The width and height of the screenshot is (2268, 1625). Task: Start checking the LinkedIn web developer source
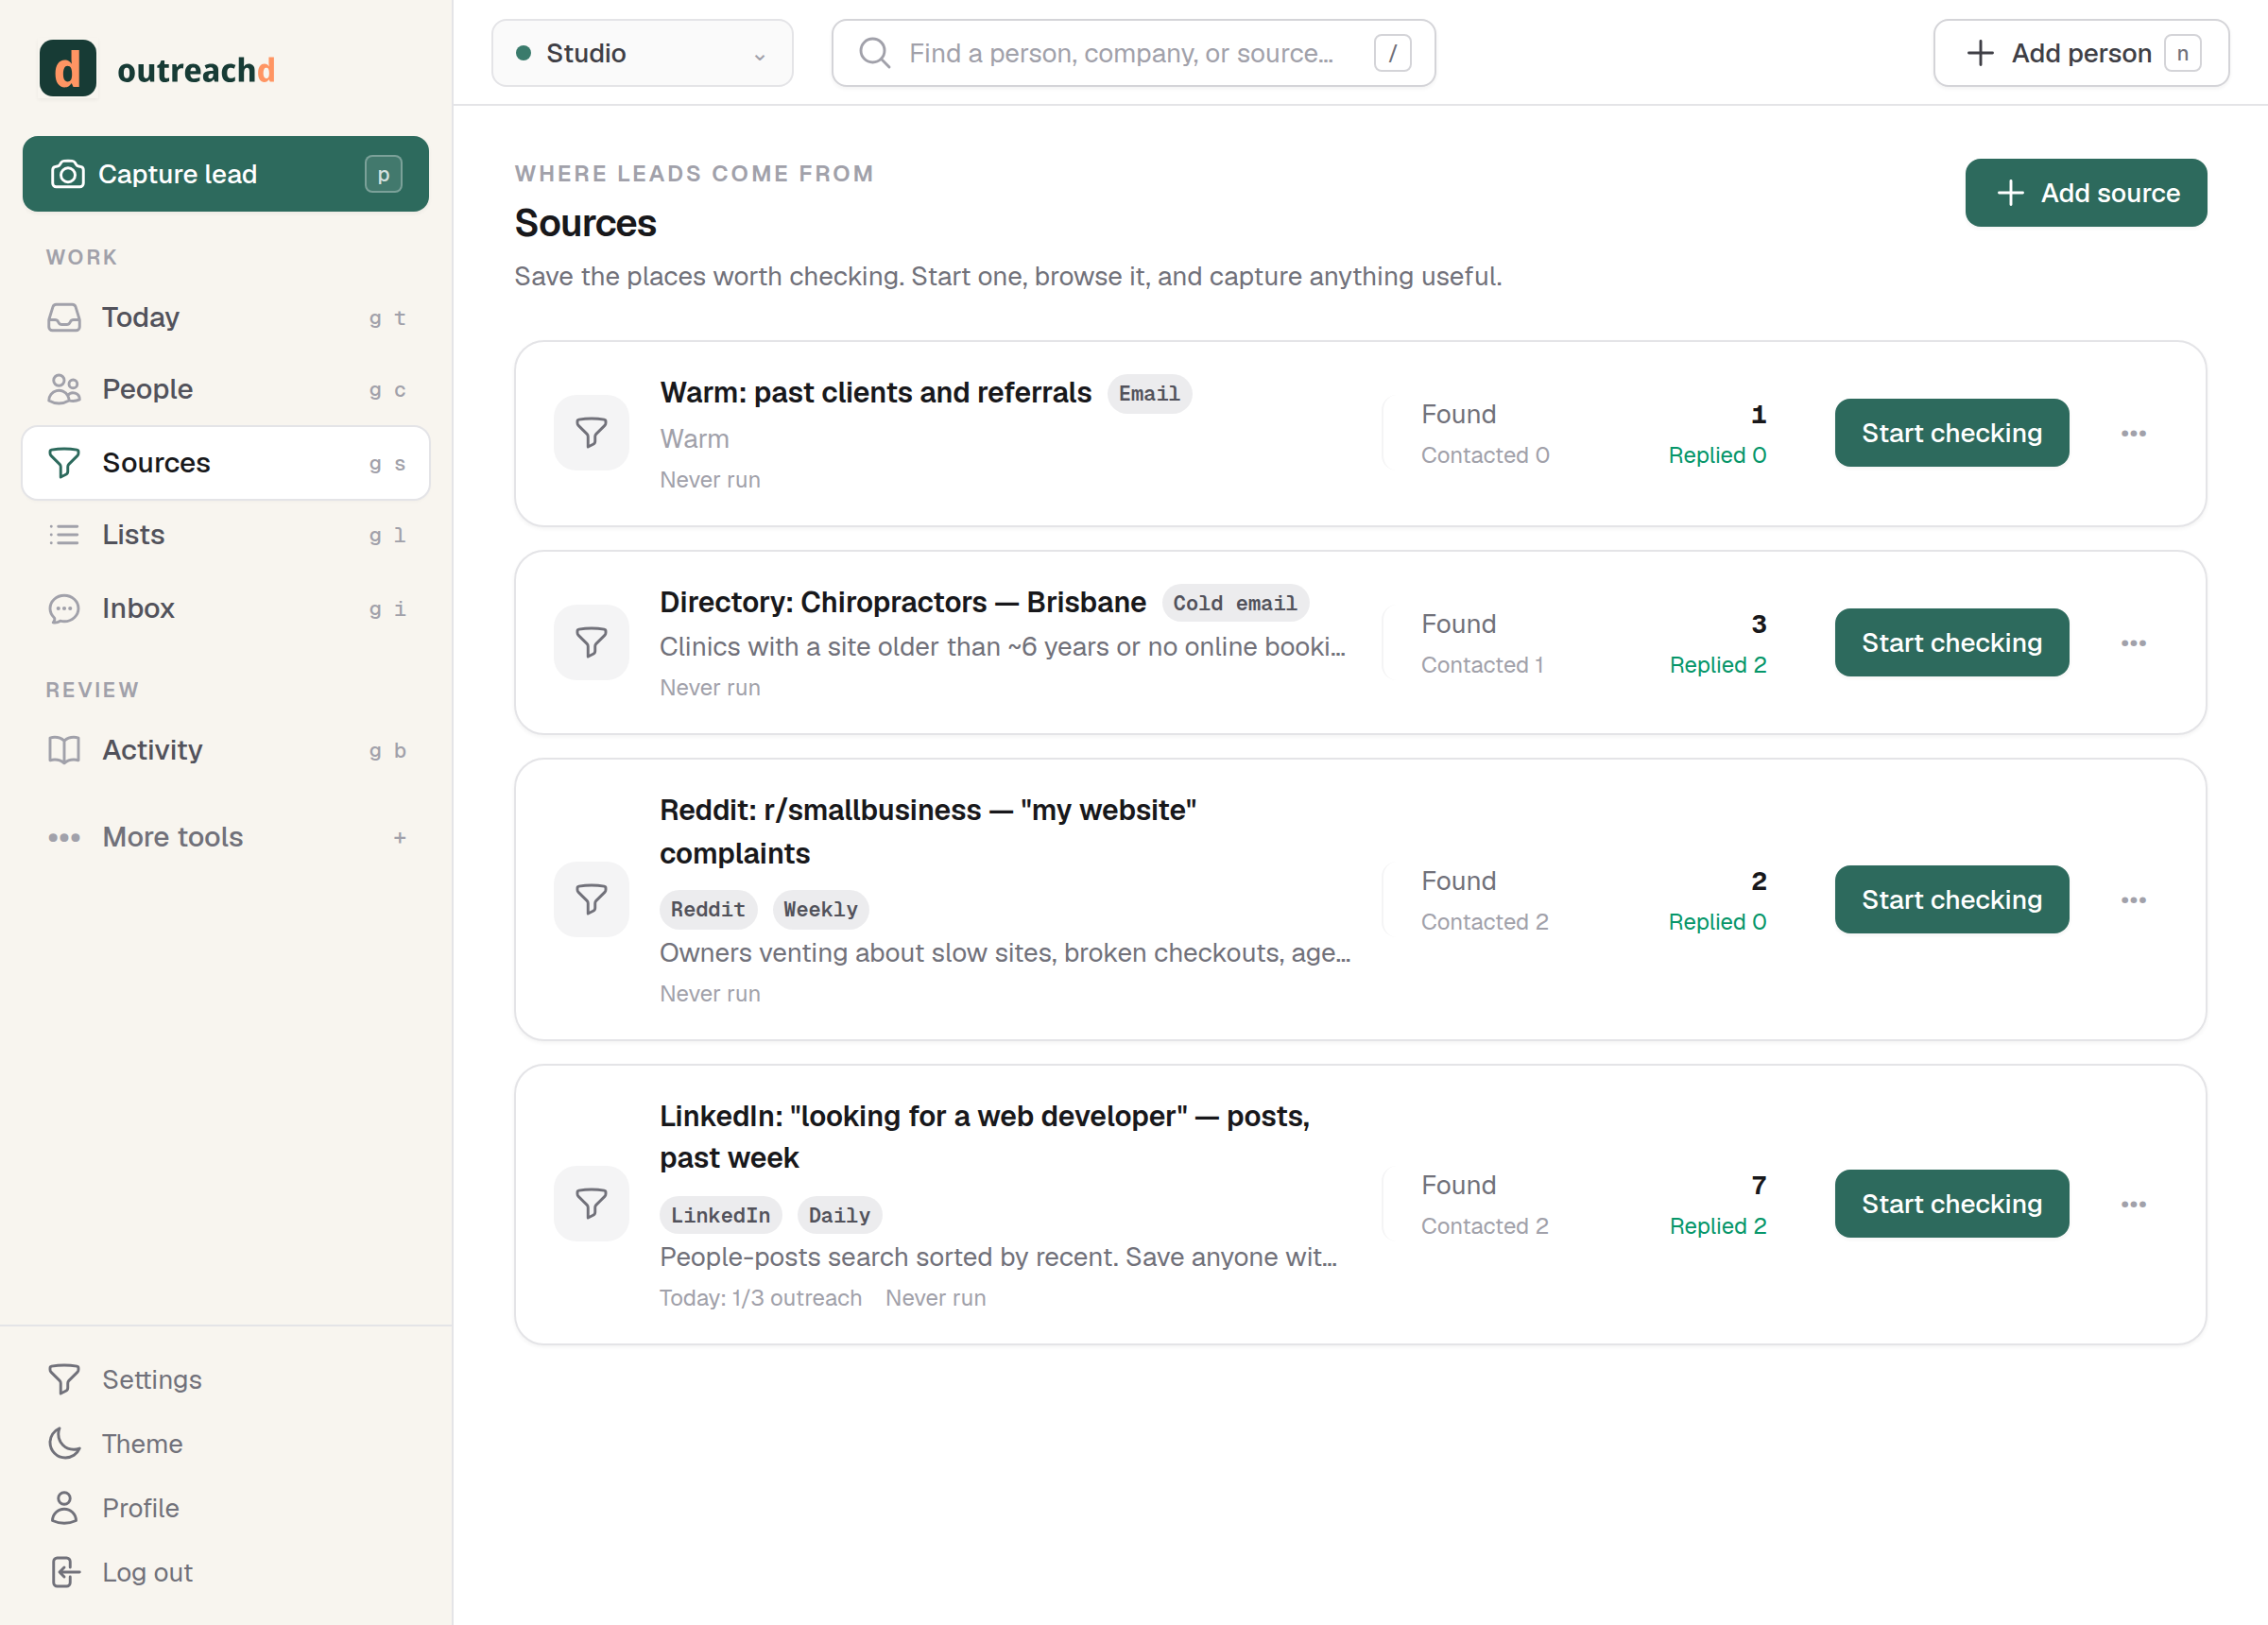(x=1951, y=1203)
